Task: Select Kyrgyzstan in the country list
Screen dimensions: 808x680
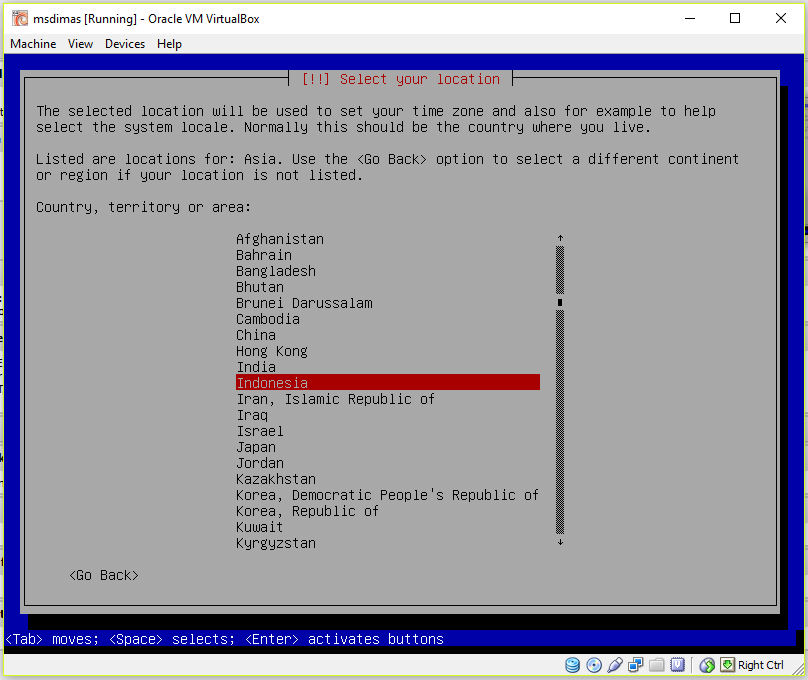Action: (x=276, y=543)
